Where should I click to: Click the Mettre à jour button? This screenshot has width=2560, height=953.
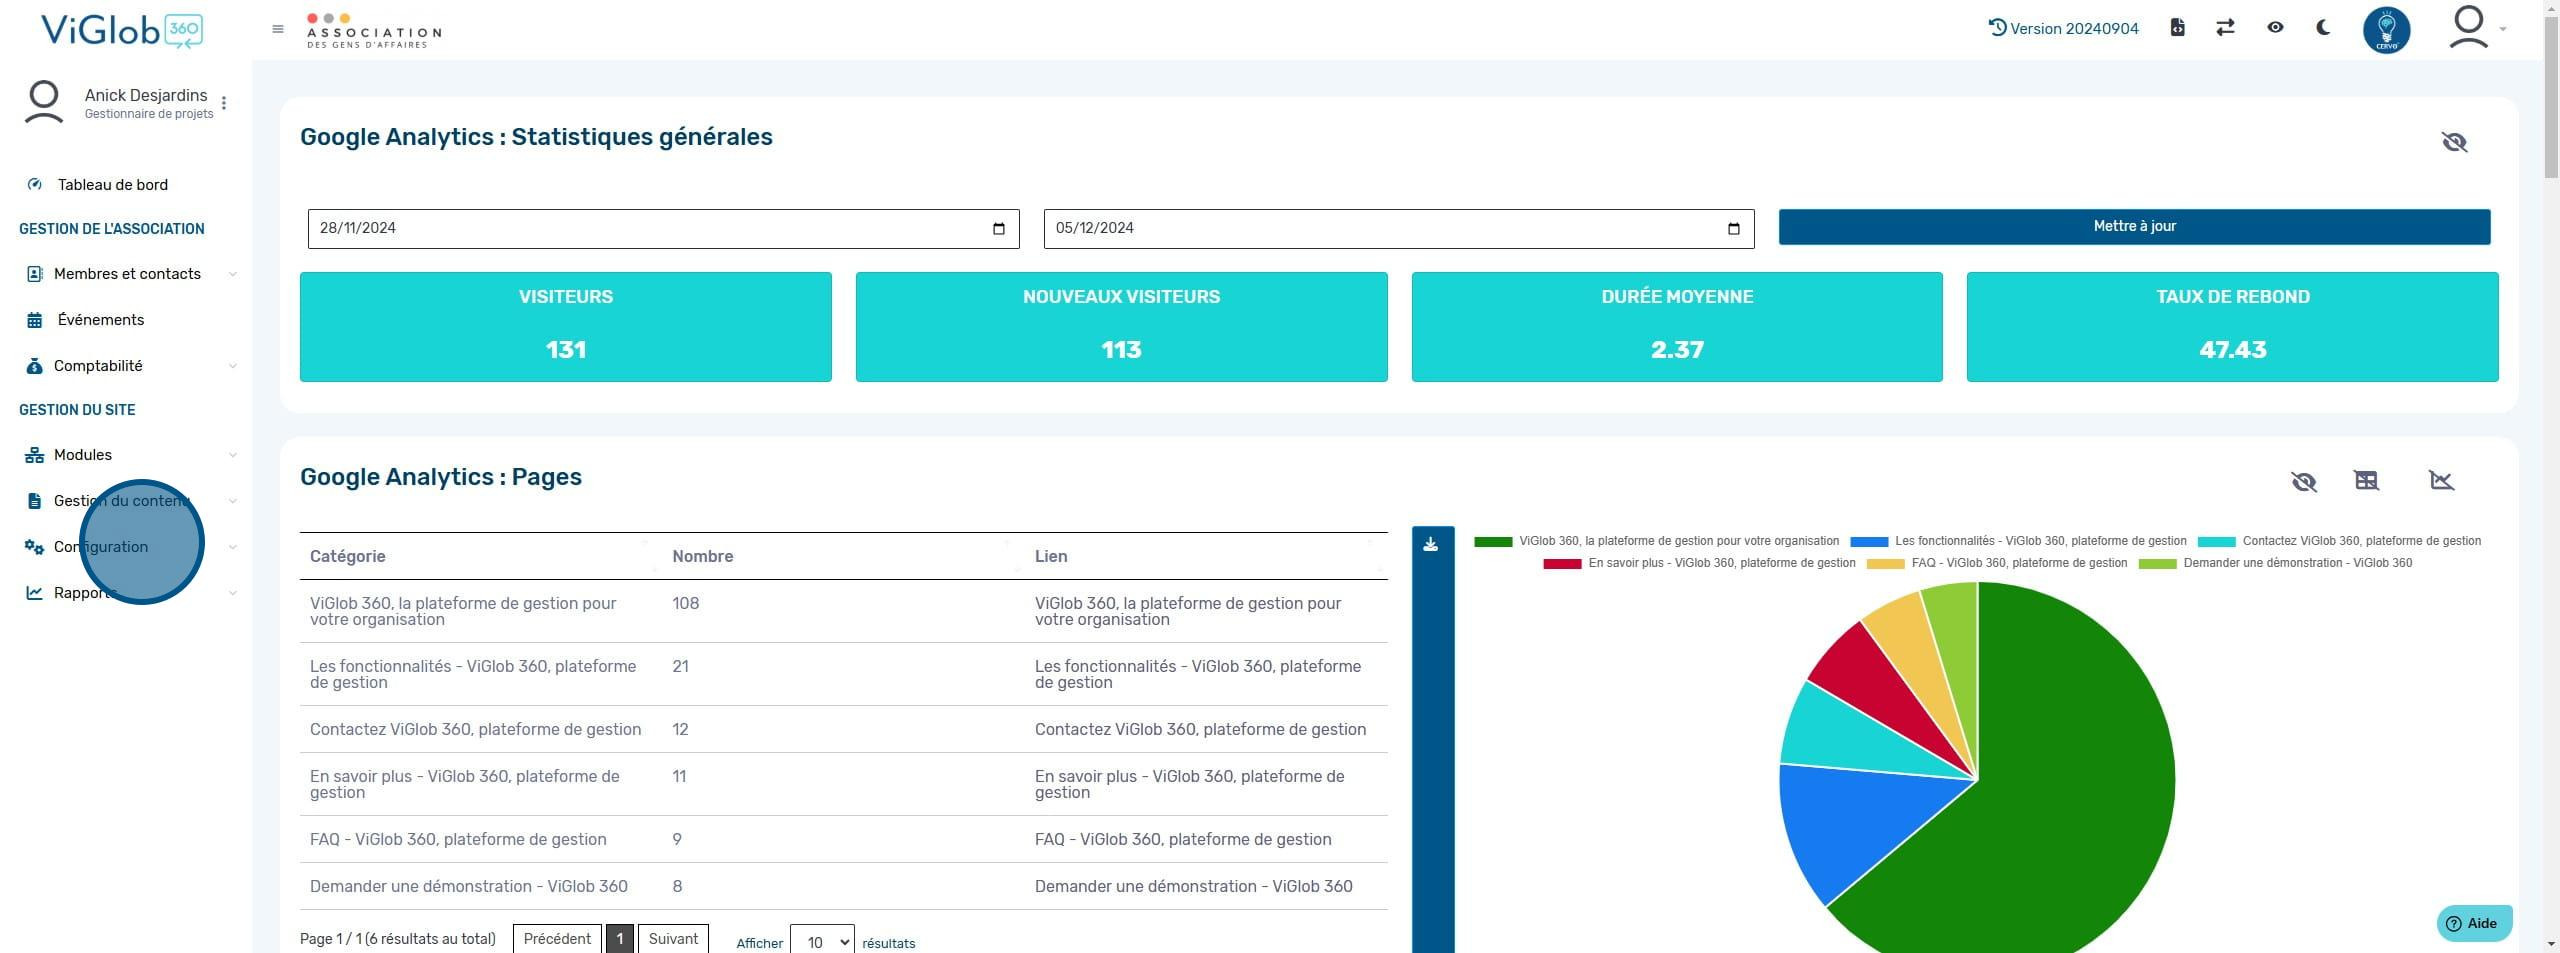(2134, 227)
